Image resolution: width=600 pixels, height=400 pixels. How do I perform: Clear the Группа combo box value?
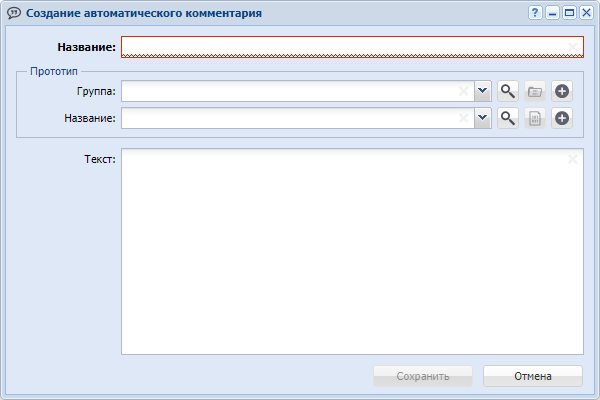[x=464, y=92]
